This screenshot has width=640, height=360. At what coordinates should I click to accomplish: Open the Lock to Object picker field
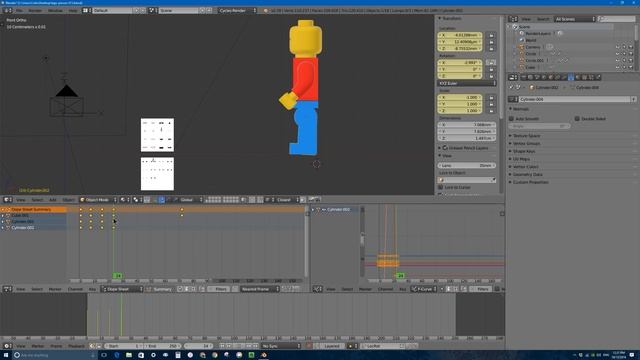pyautogui.click(x=467, y=180)
